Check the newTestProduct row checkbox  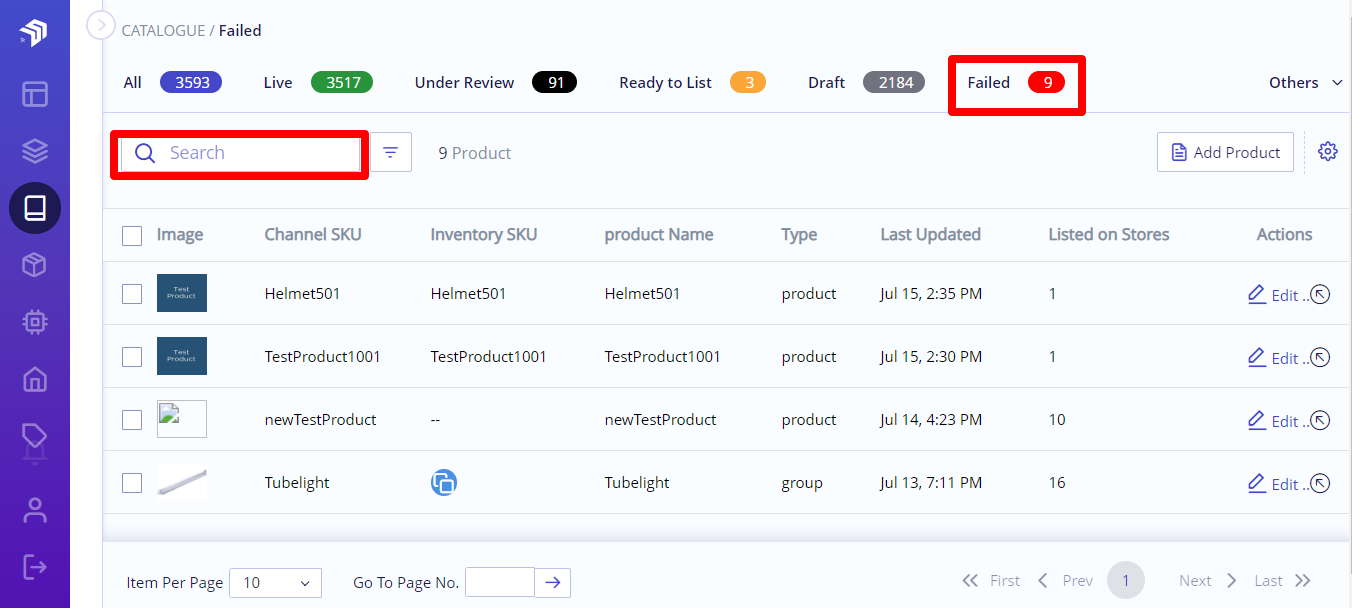click(x=132, y=420)
